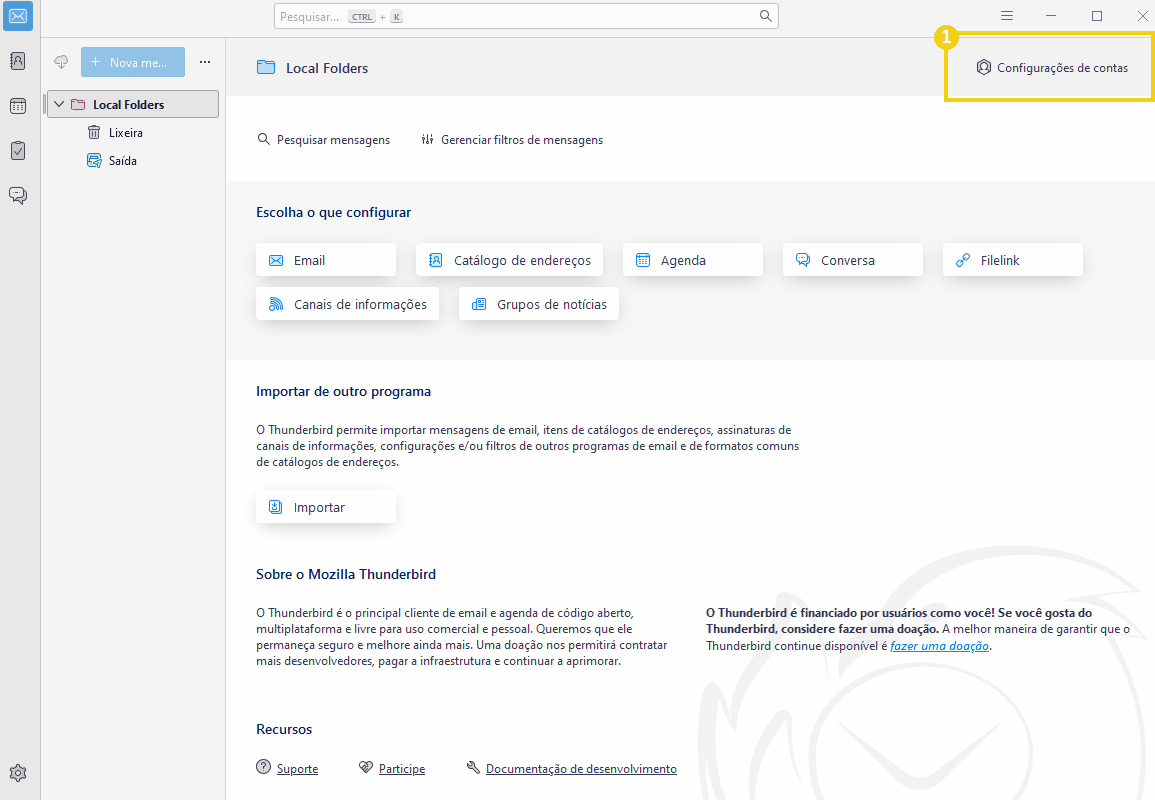Open Catálogo de endereços configuration
Viewport: 1155px width, 800px height.
[x=509, y=259]
